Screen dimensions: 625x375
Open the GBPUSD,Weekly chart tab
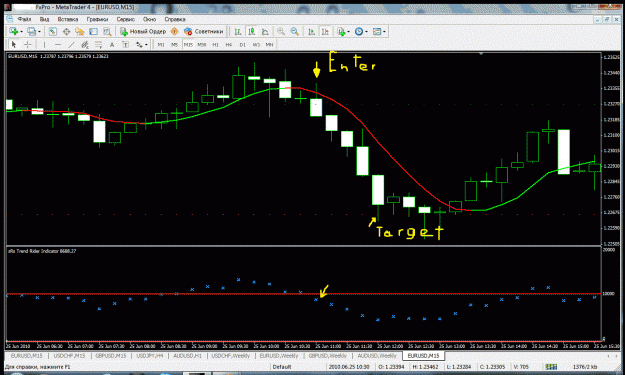[x=328, y=355]
